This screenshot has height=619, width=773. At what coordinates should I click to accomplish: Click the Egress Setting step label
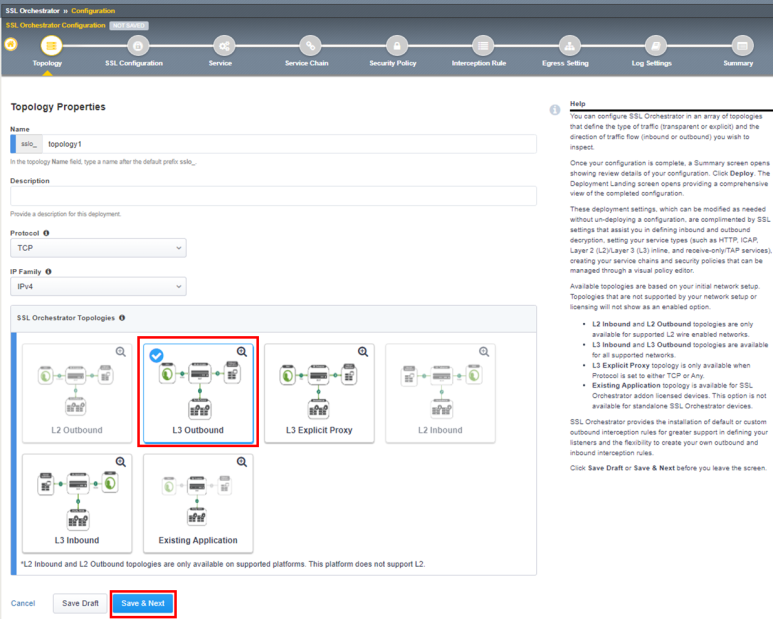(x=565, y=63)
